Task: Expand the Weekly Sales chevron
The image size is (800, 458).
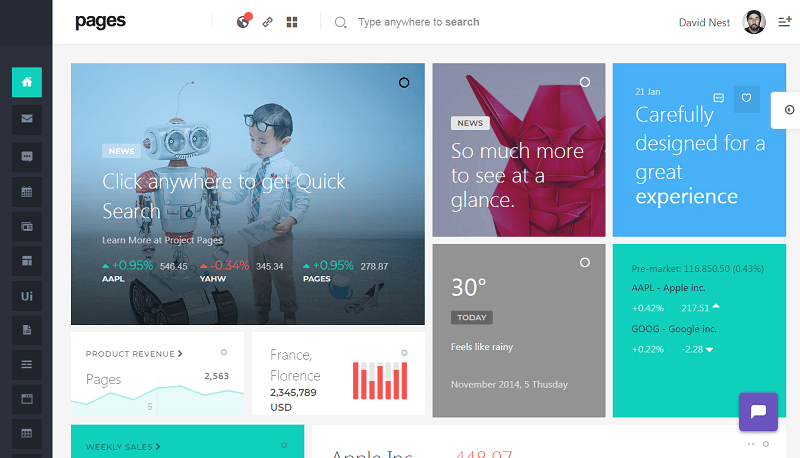Action: click(158, 446)
